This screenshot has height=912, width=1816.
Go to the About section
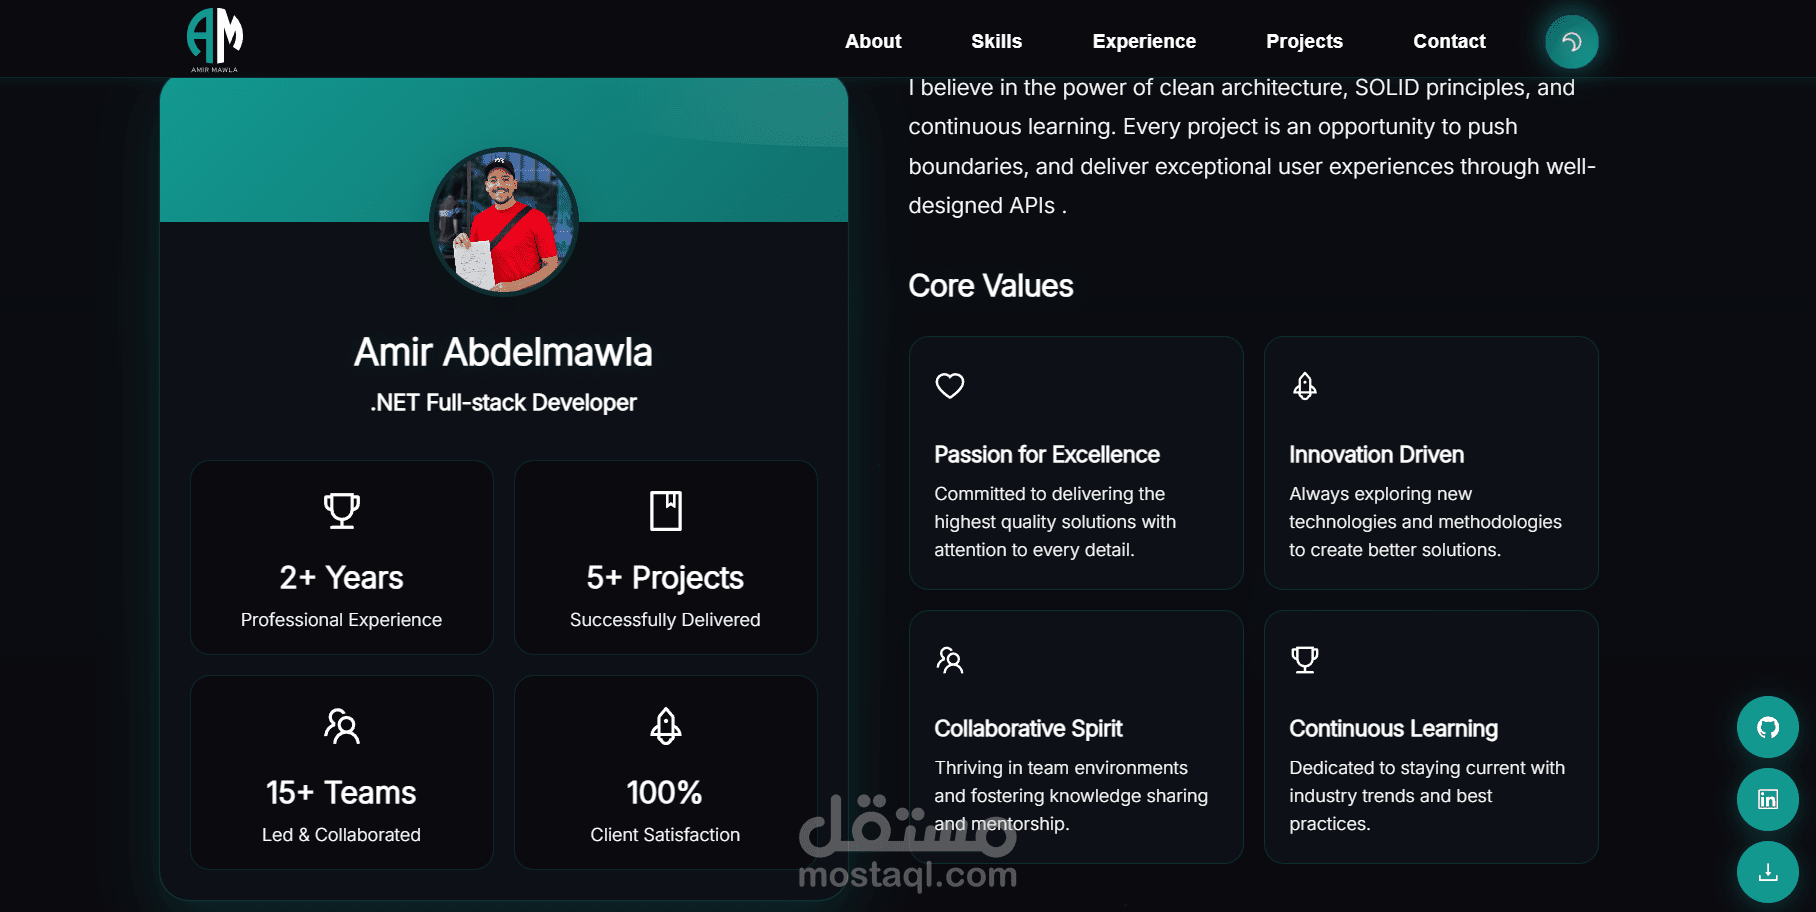pyautogui.click(x=873, y=41)
